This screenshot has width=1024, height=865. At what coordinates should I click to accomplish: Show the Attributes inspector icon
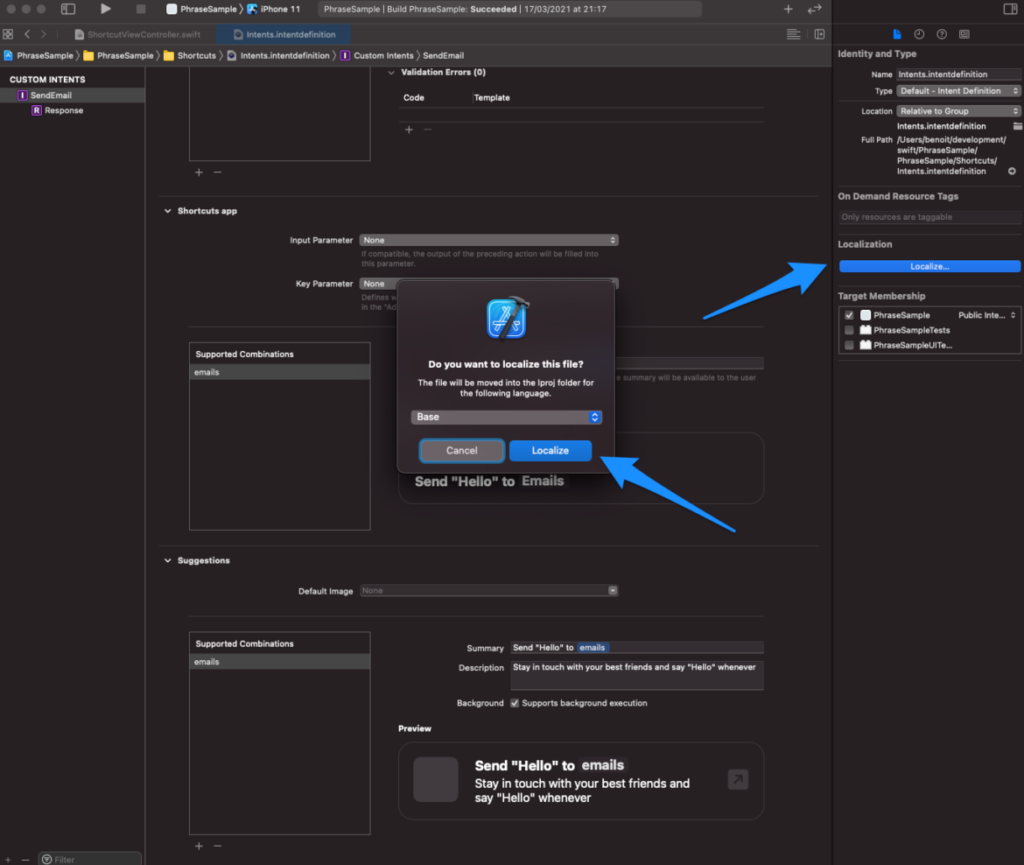click(964, 35)
